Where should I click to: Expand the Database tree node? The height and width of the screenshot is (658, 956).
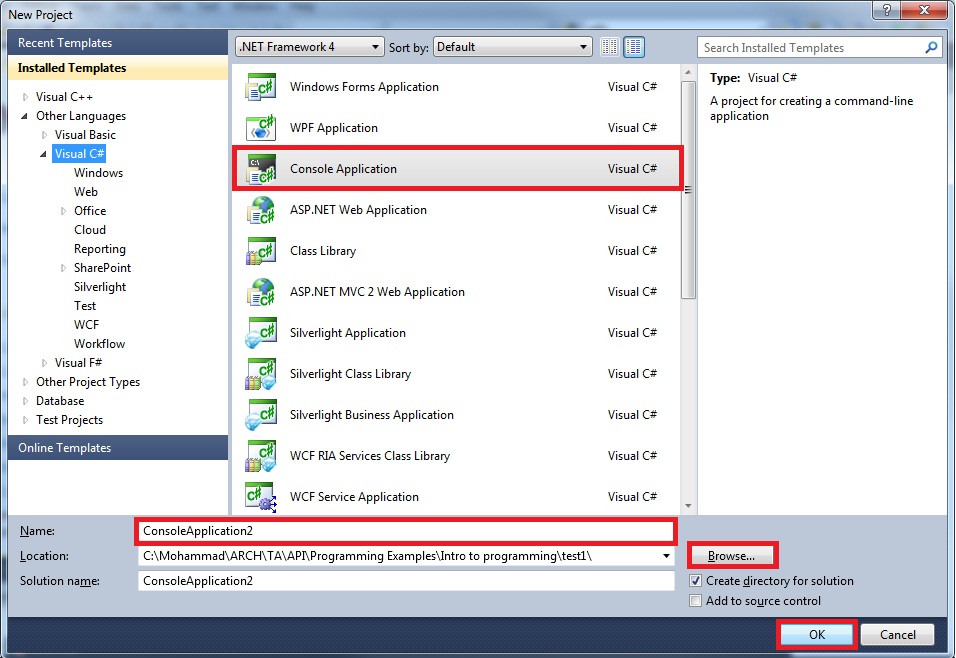pos(25,401)
